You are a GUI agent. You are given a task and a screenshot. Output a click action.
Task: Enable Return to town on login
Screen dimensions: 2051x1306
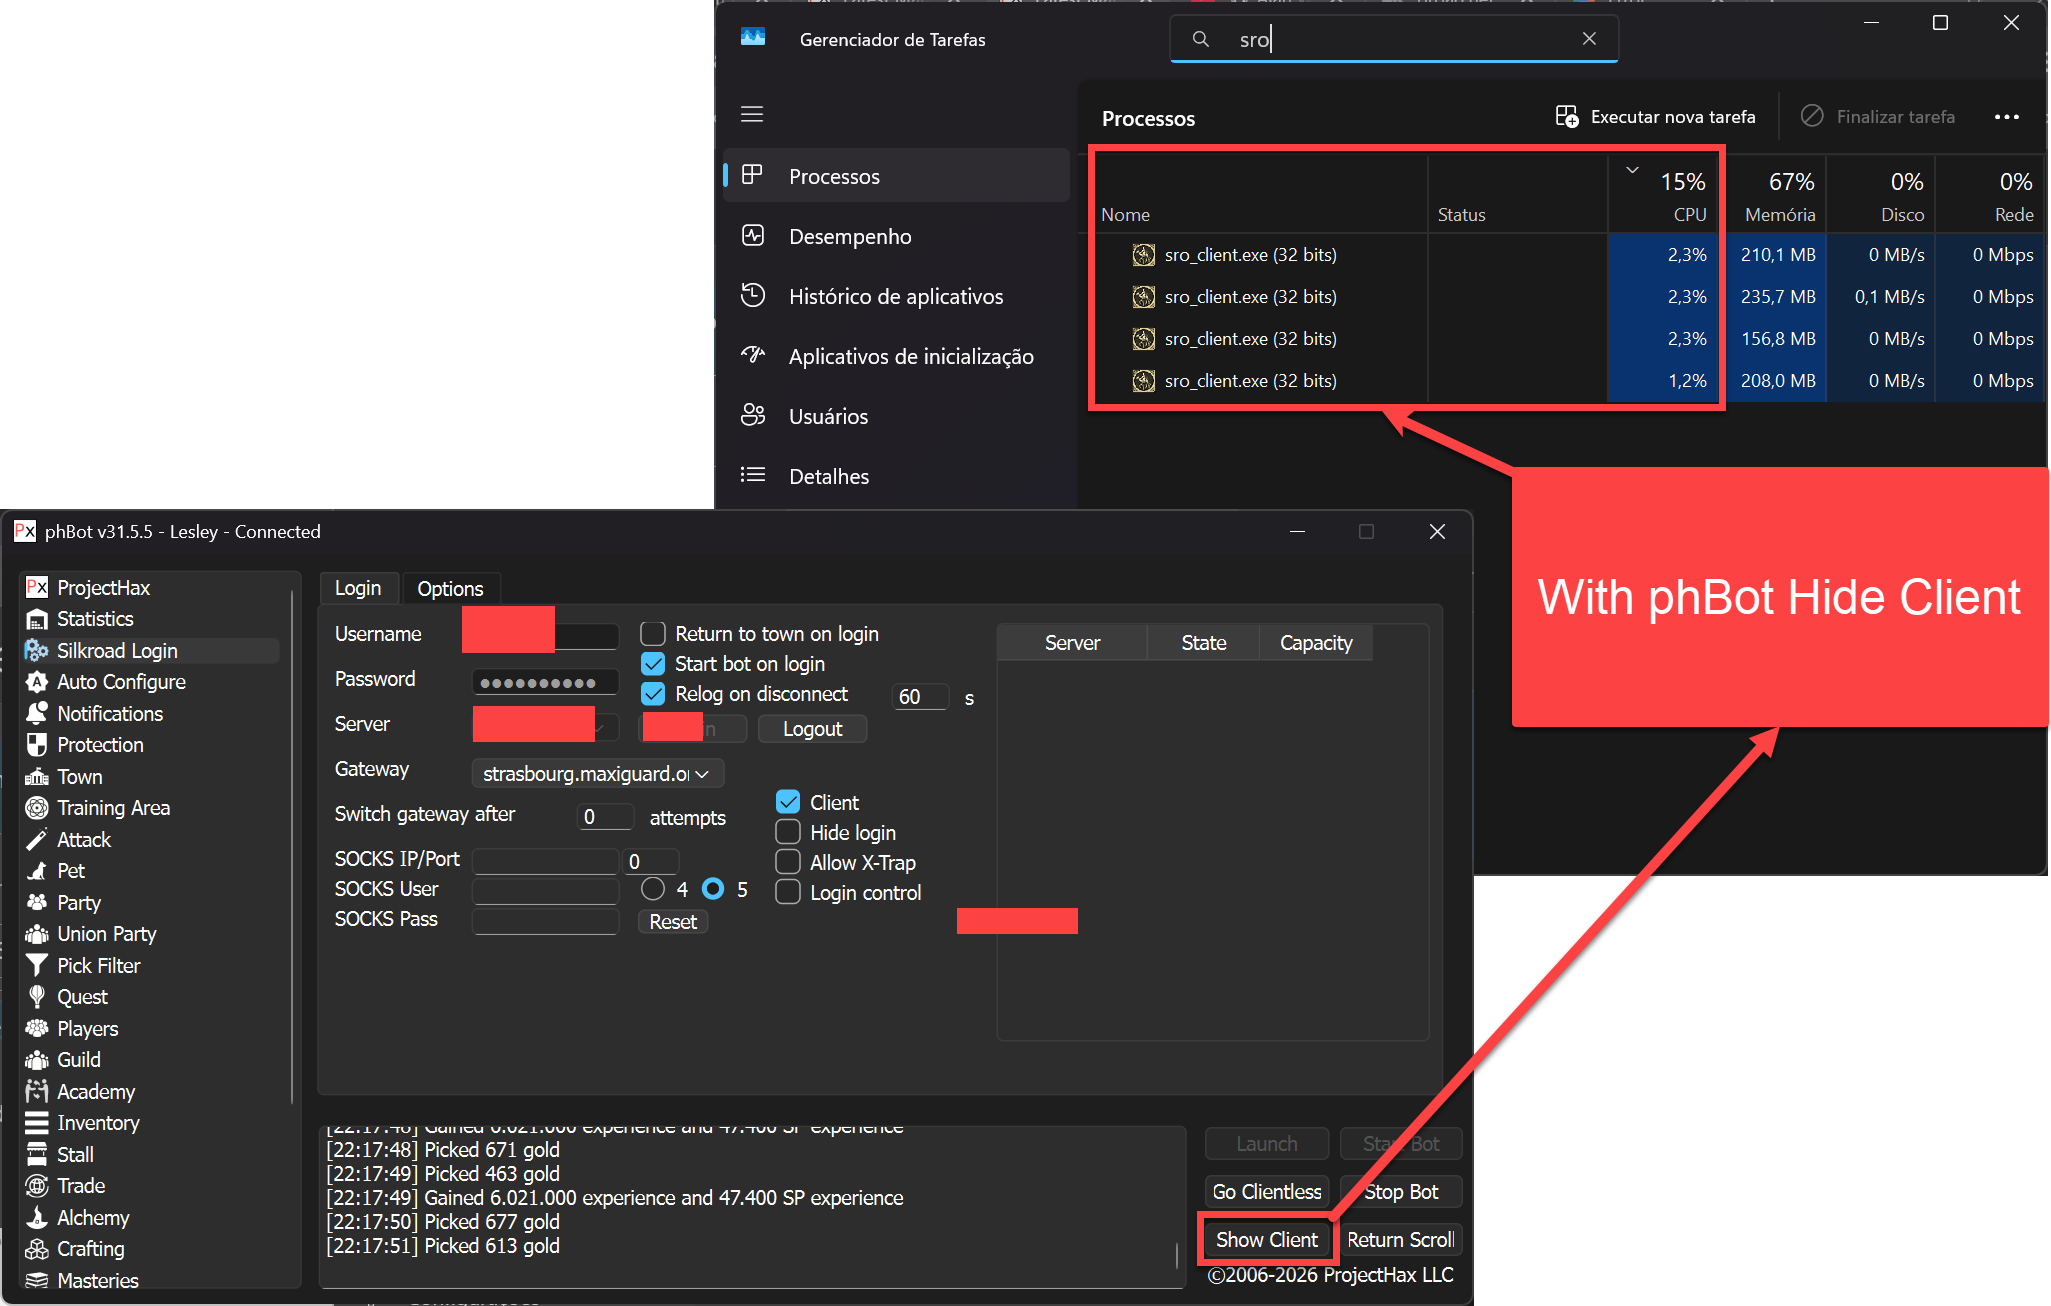click(x=653, y=634)
